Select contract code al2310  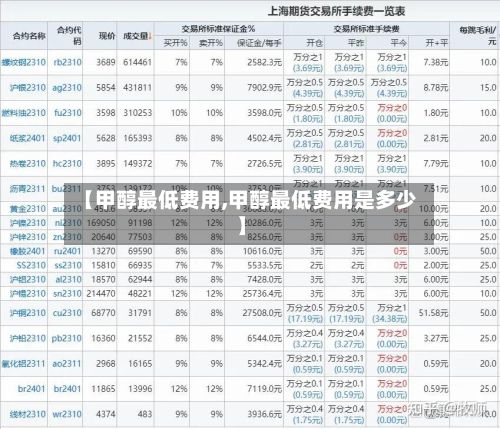click(68, 279)
